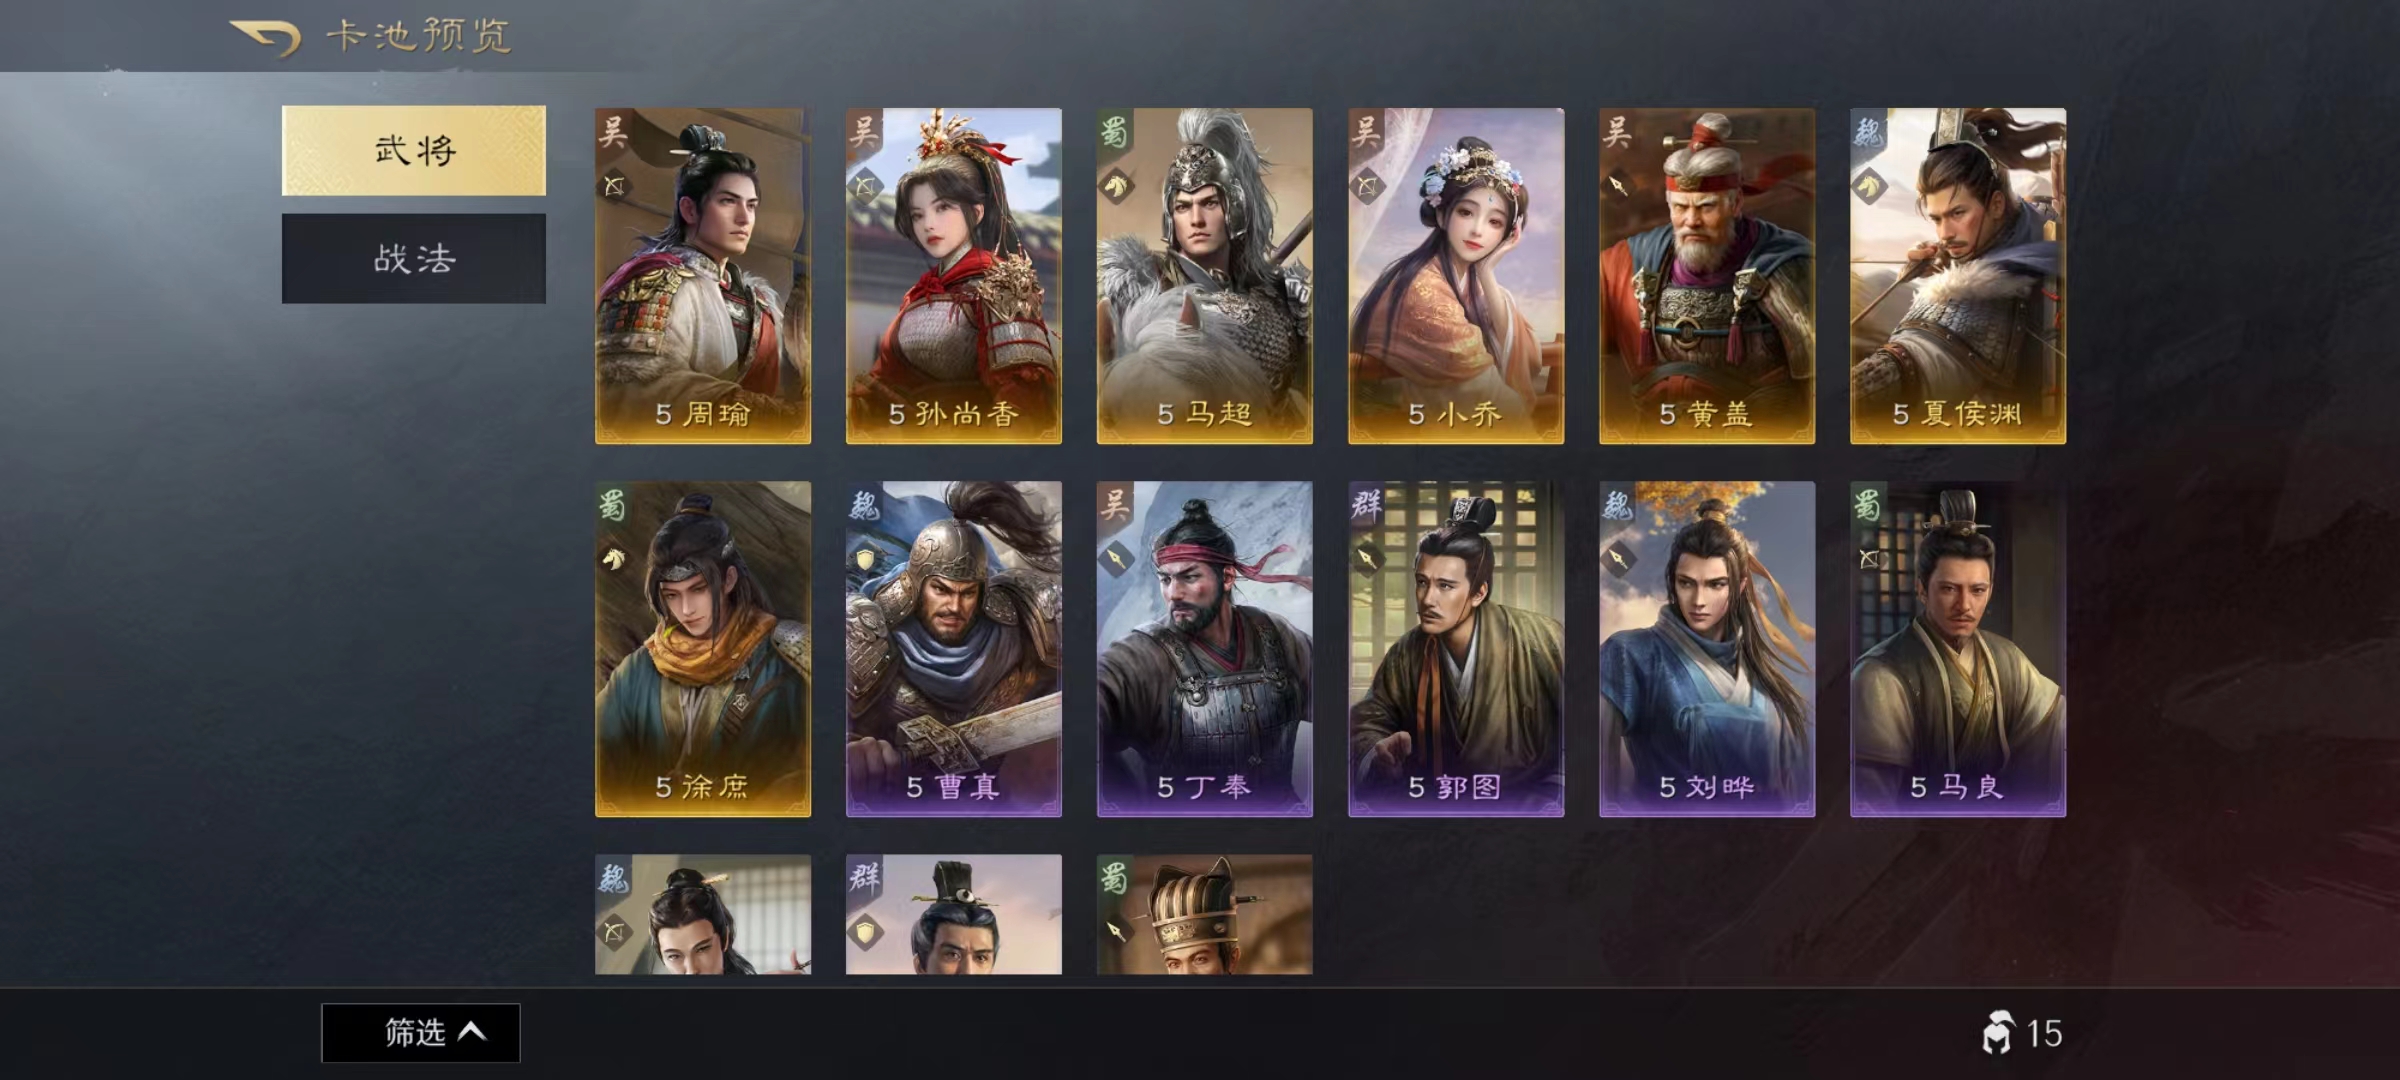This screenshot has width=2400, height=1080.
Task: Switch to the 战法 tab
Action: click(414, 258)
